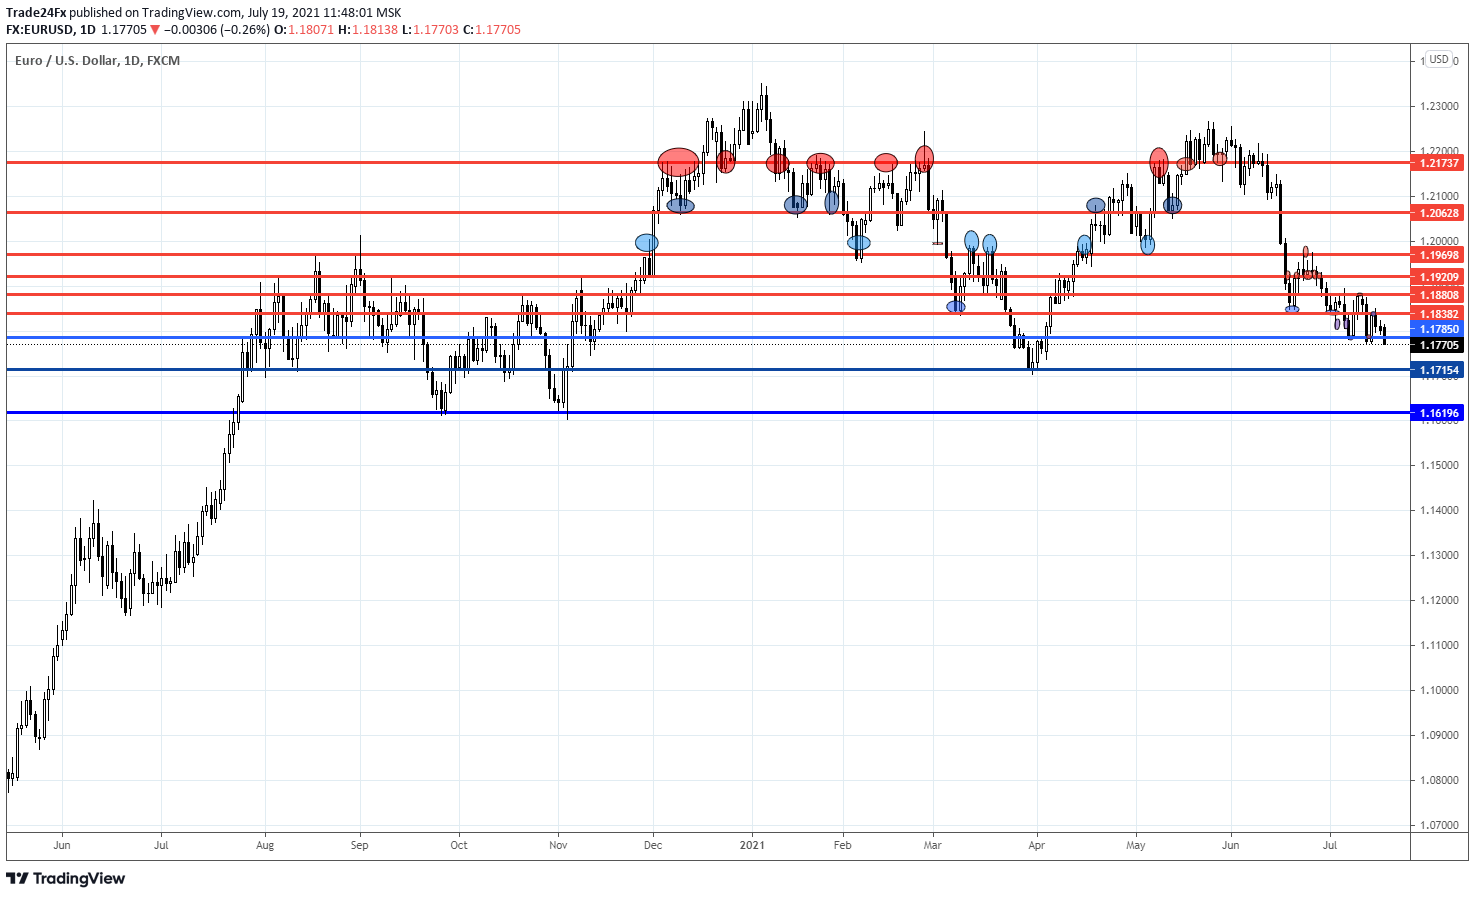Screen dimensions: 1475x897
Task: Click the TradingView logo
Action: pos(66,879)
